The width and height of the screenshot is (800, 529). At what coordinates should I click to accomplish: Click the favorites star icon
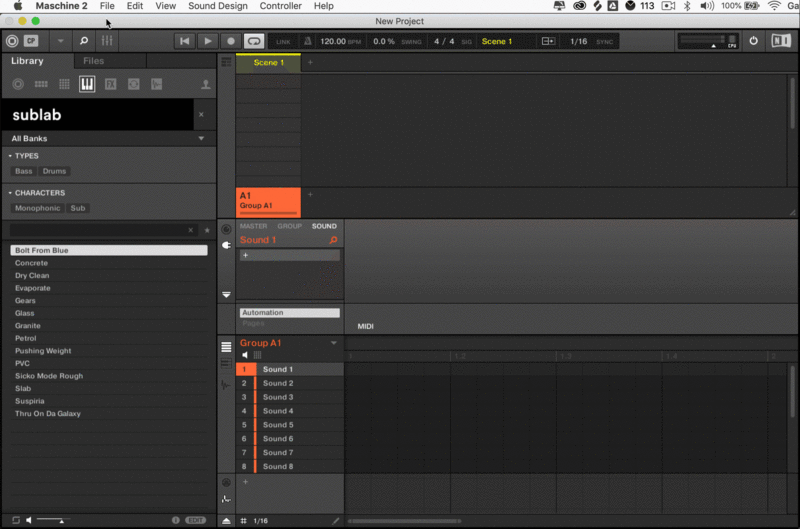coord(207,230)
